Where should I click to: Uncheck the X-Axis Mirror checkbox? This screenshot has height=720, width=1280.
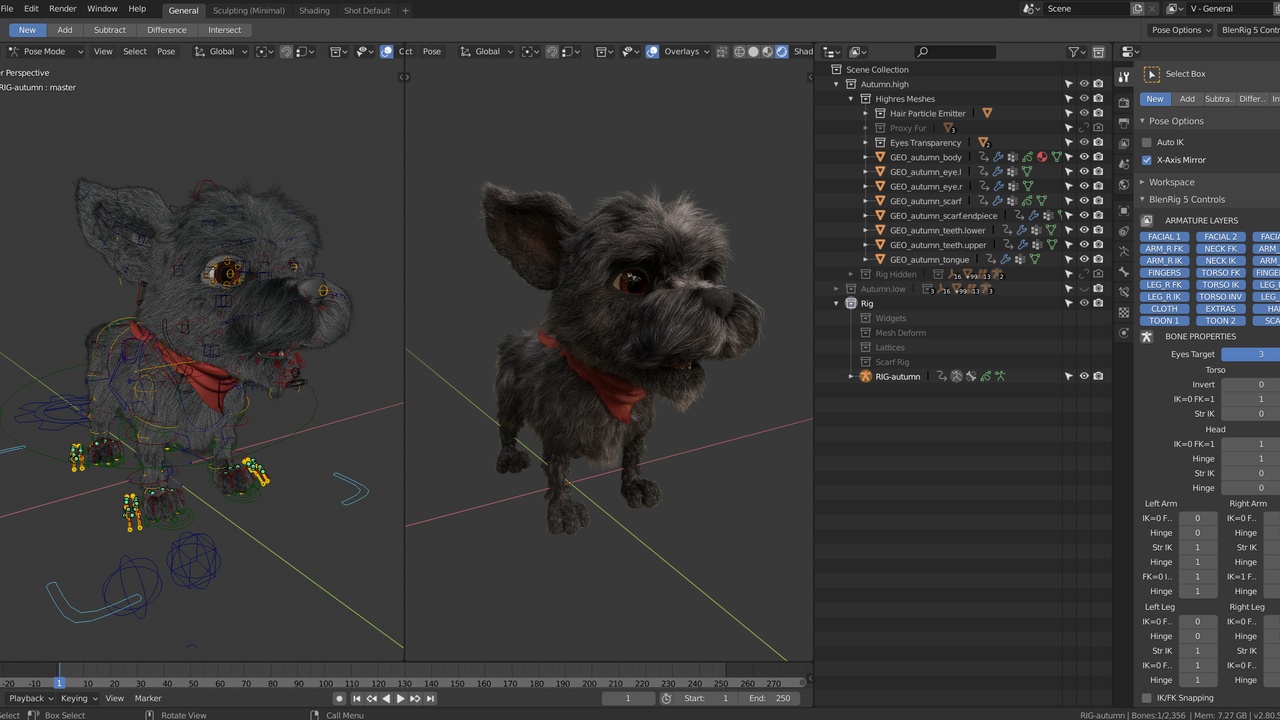click(x=1147, y=160)
